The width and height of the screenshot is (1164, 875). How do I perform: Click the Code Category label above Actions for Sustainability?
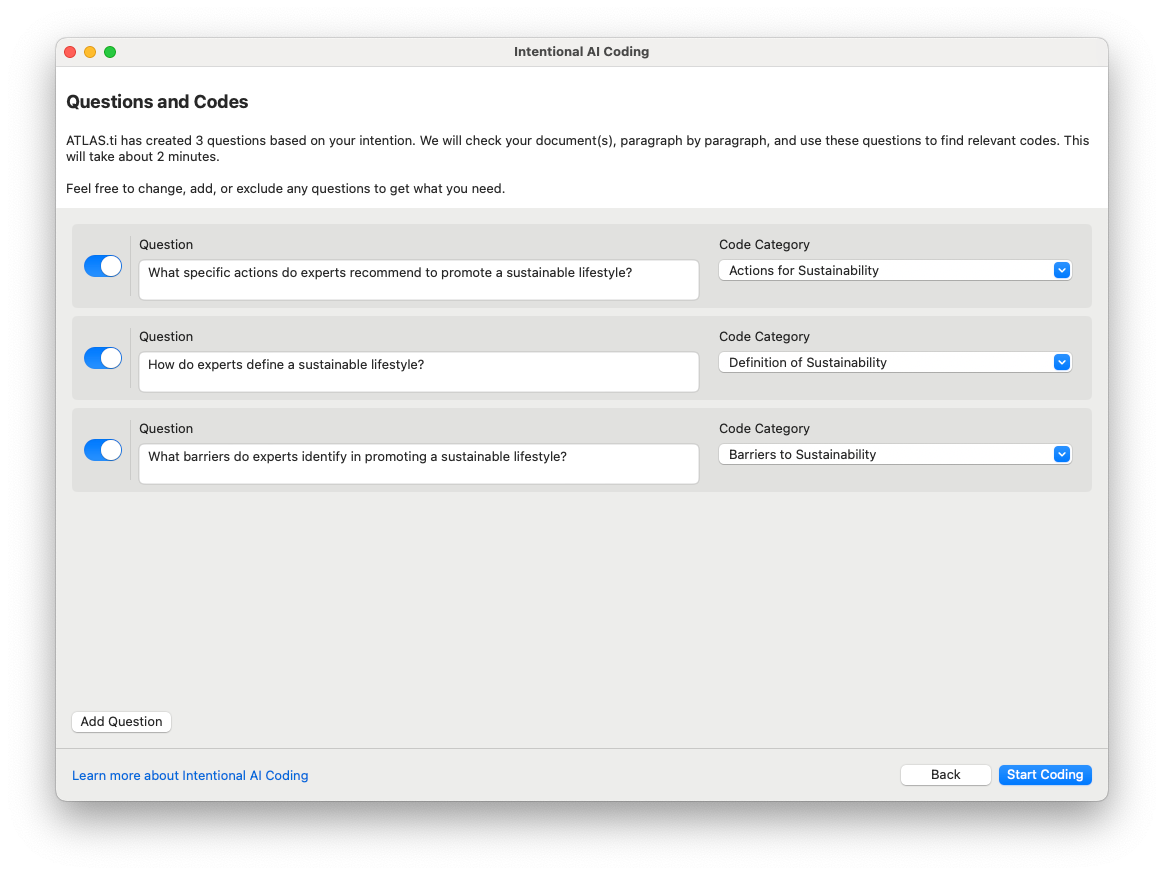click(764, 244)
